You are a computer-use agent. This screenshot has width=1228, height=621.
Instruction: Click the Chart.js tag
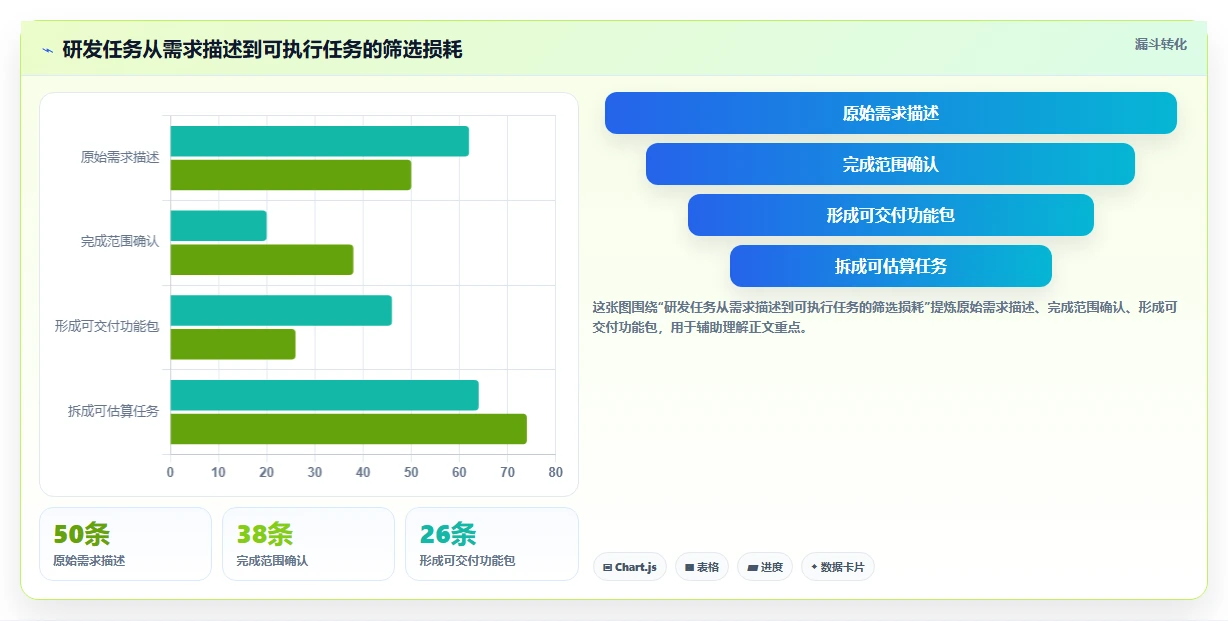pyautogui.click(x=629, y=567)
